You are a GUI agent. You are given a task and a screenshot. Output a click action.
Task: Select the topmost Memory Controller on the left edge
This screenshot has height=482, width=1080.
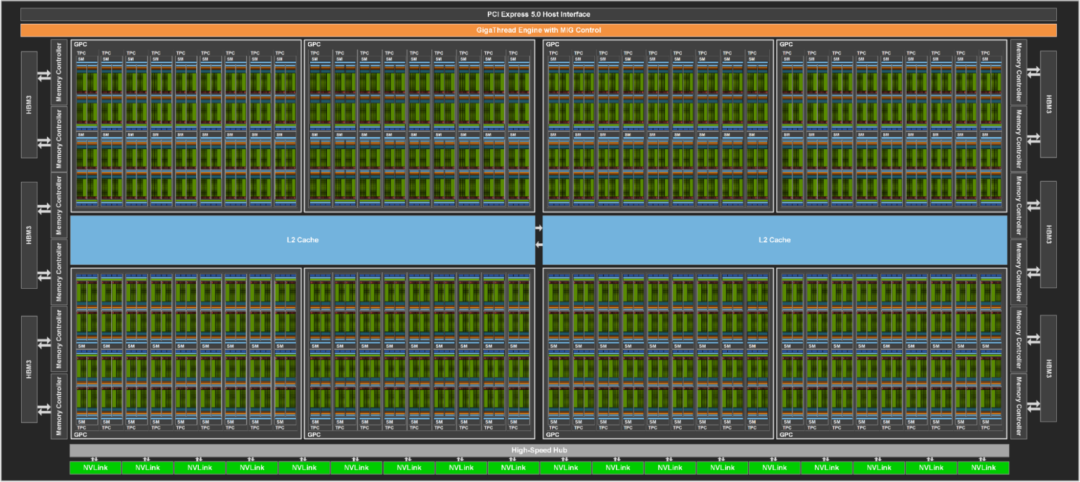(60, 72)
